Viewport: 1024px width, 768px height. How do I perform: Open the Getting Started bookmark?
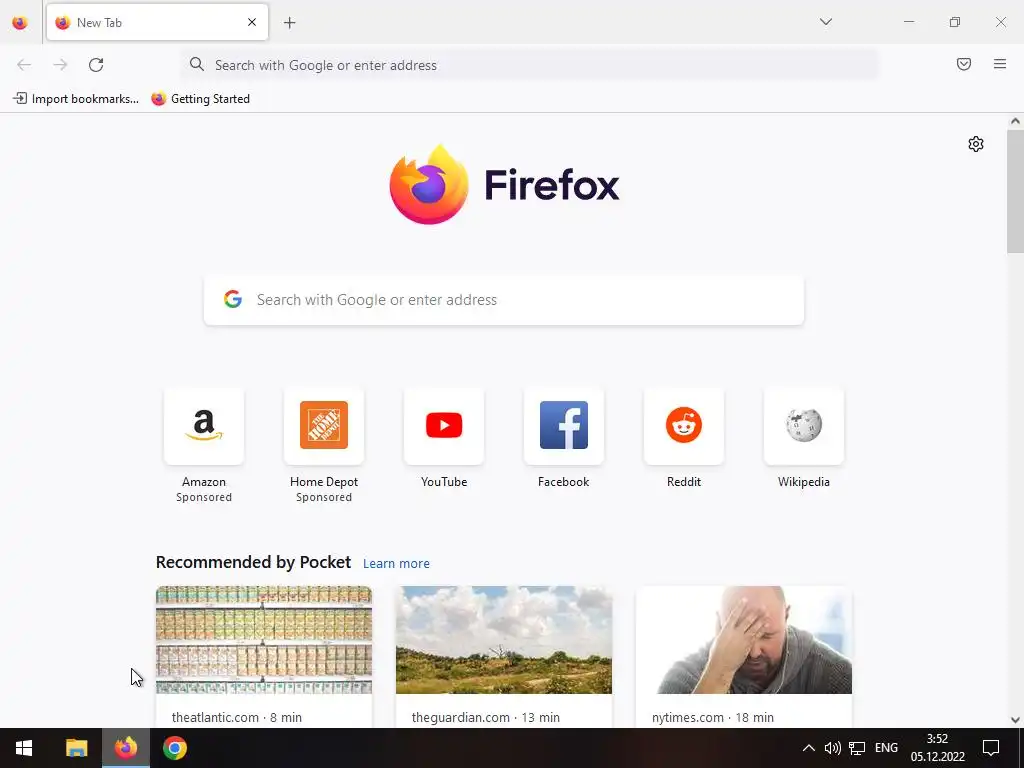coord(200,99)
